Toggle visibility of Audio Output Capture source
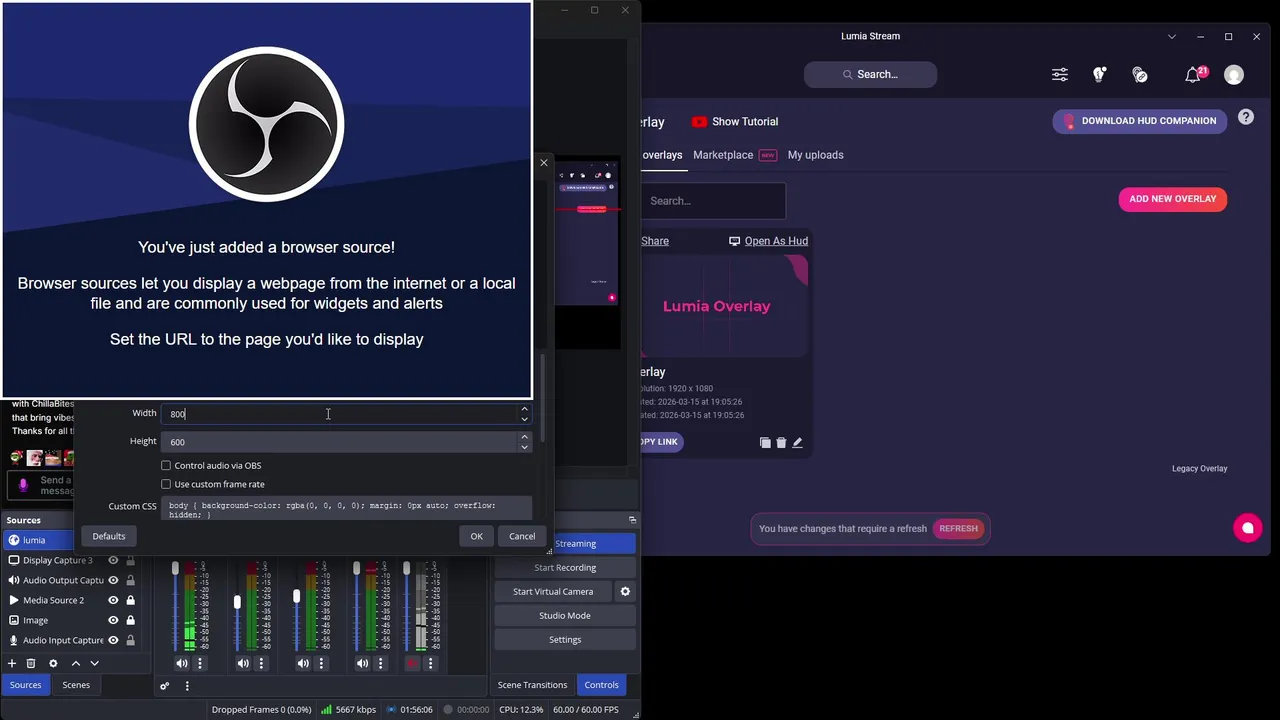Viewport: 1280px width, 720px height. (113, 581)
